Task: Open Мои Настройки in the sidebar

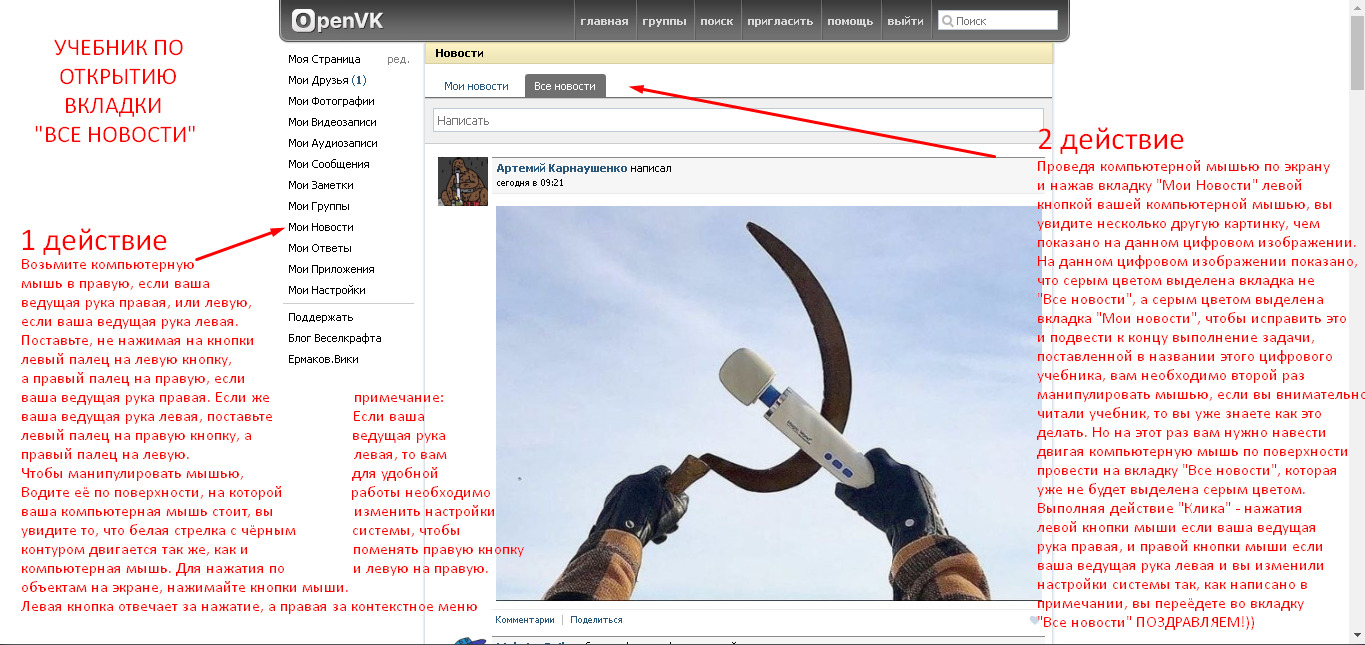Action: [327, 290]
